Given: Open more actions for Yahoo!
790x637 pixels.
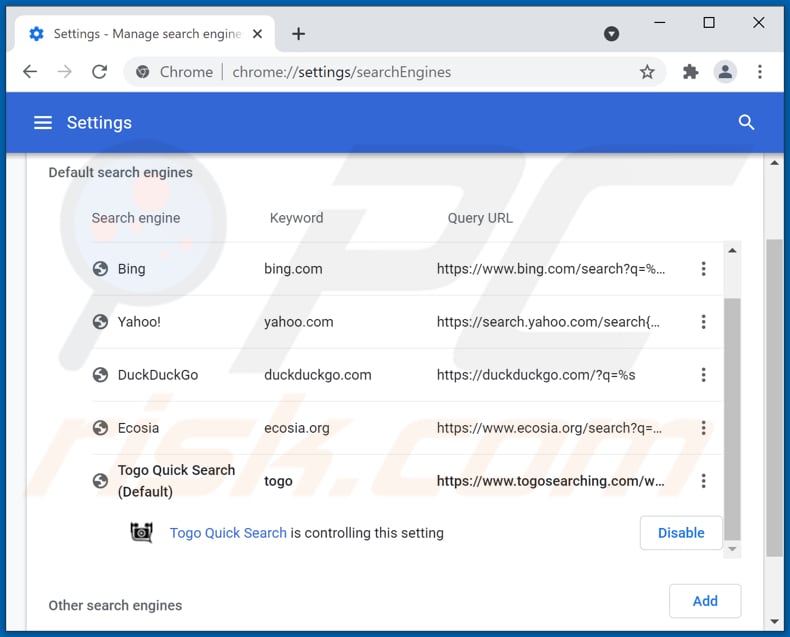Looking at the screenshot, I should (x=703, y=322).
